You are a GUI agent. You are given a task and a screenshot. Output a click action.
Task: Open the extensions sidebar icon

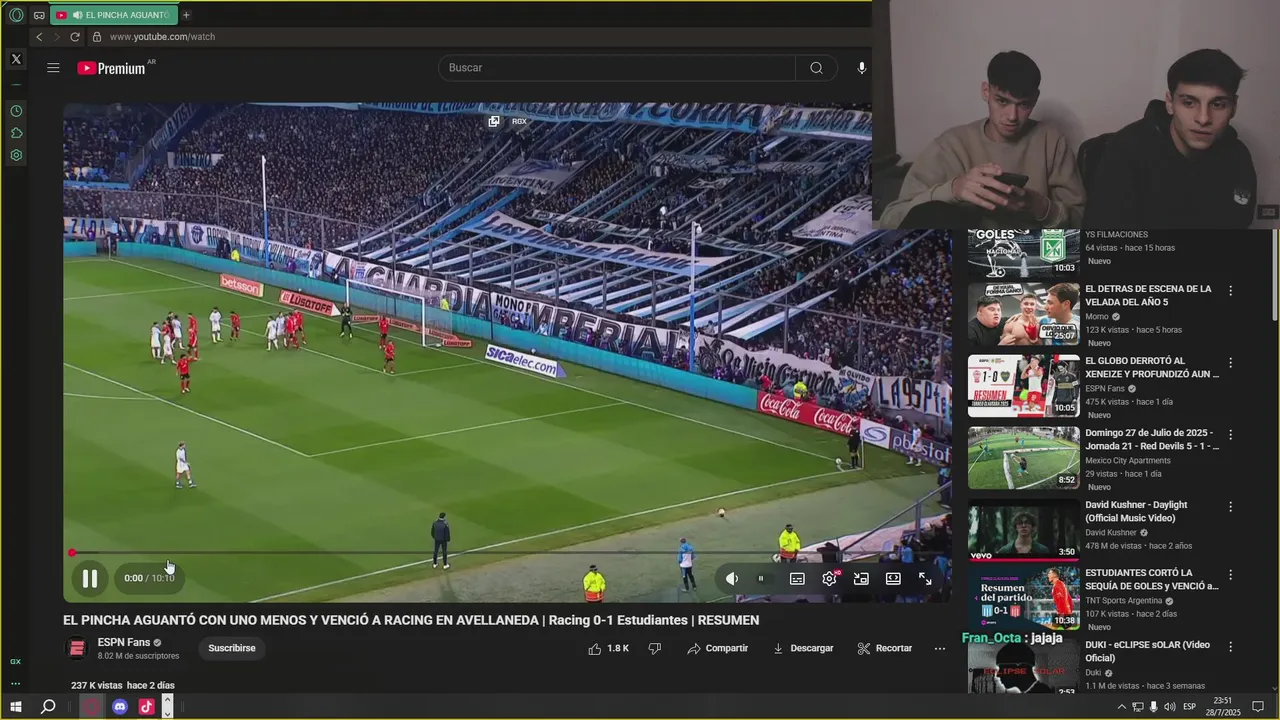16,133
